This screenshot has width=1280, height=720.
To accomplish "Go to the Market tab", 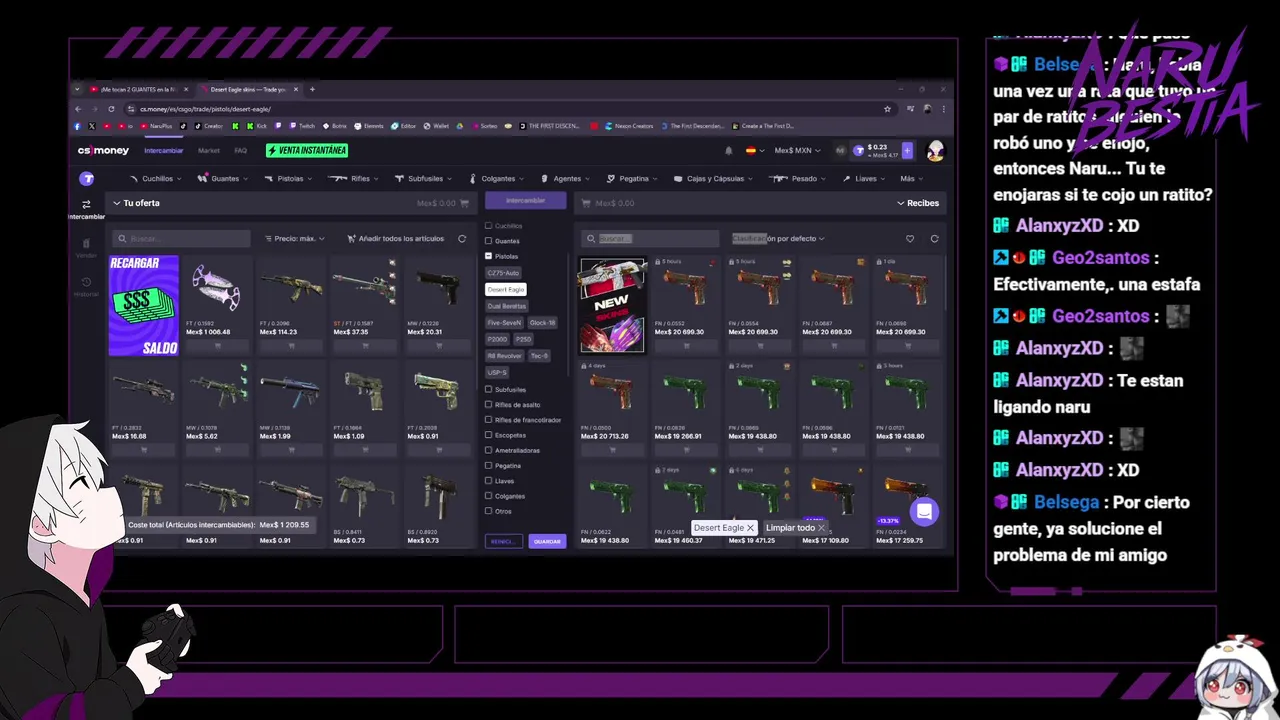I will point(209,151).
